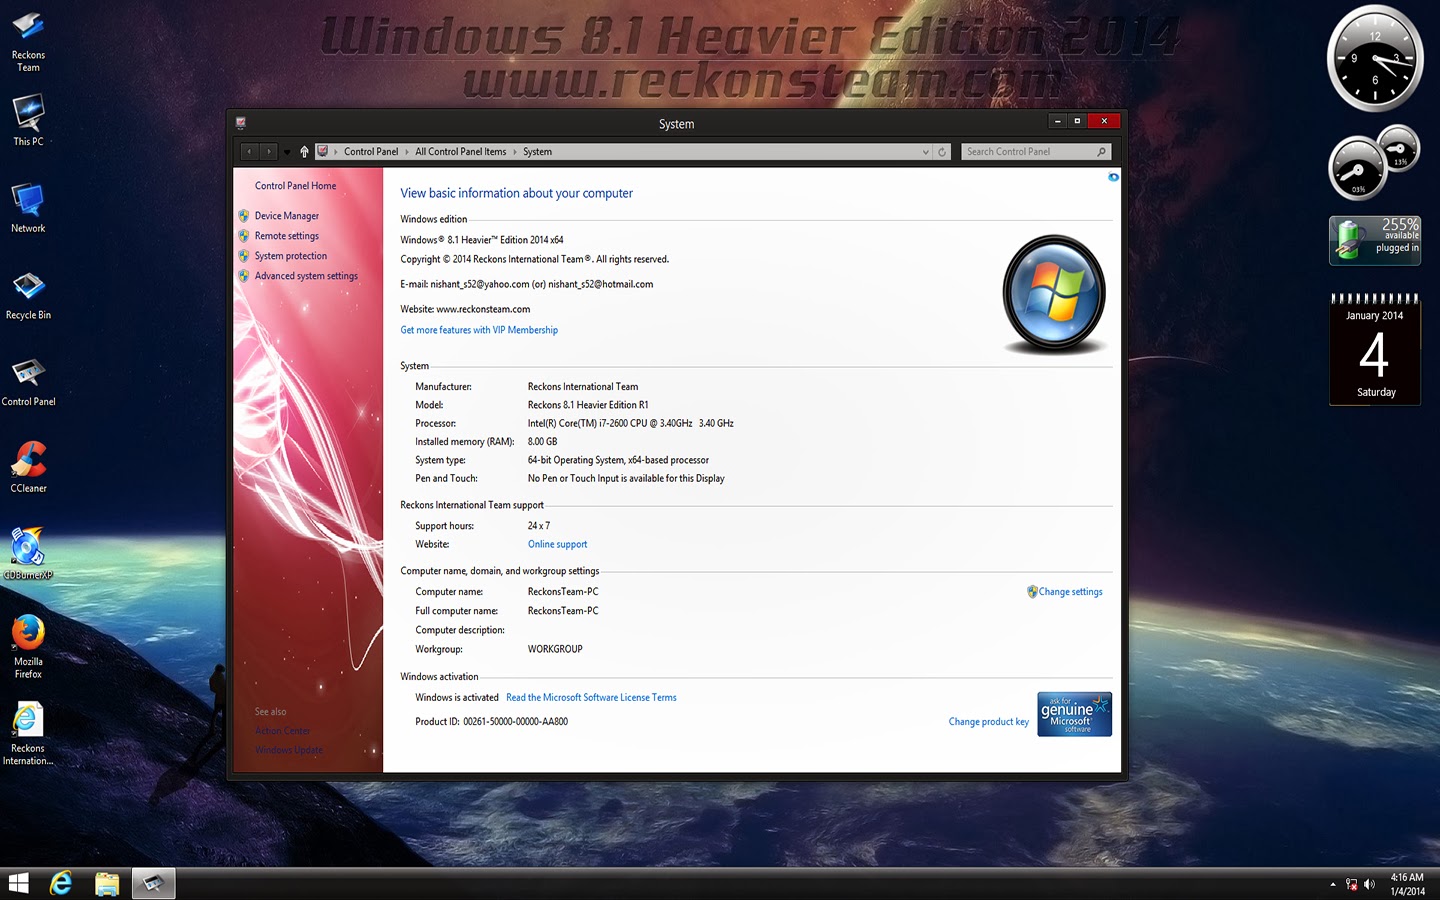Select the Recycle Bin icon
The height and width of the screenshot is (900, 1440).
(28, 294)
